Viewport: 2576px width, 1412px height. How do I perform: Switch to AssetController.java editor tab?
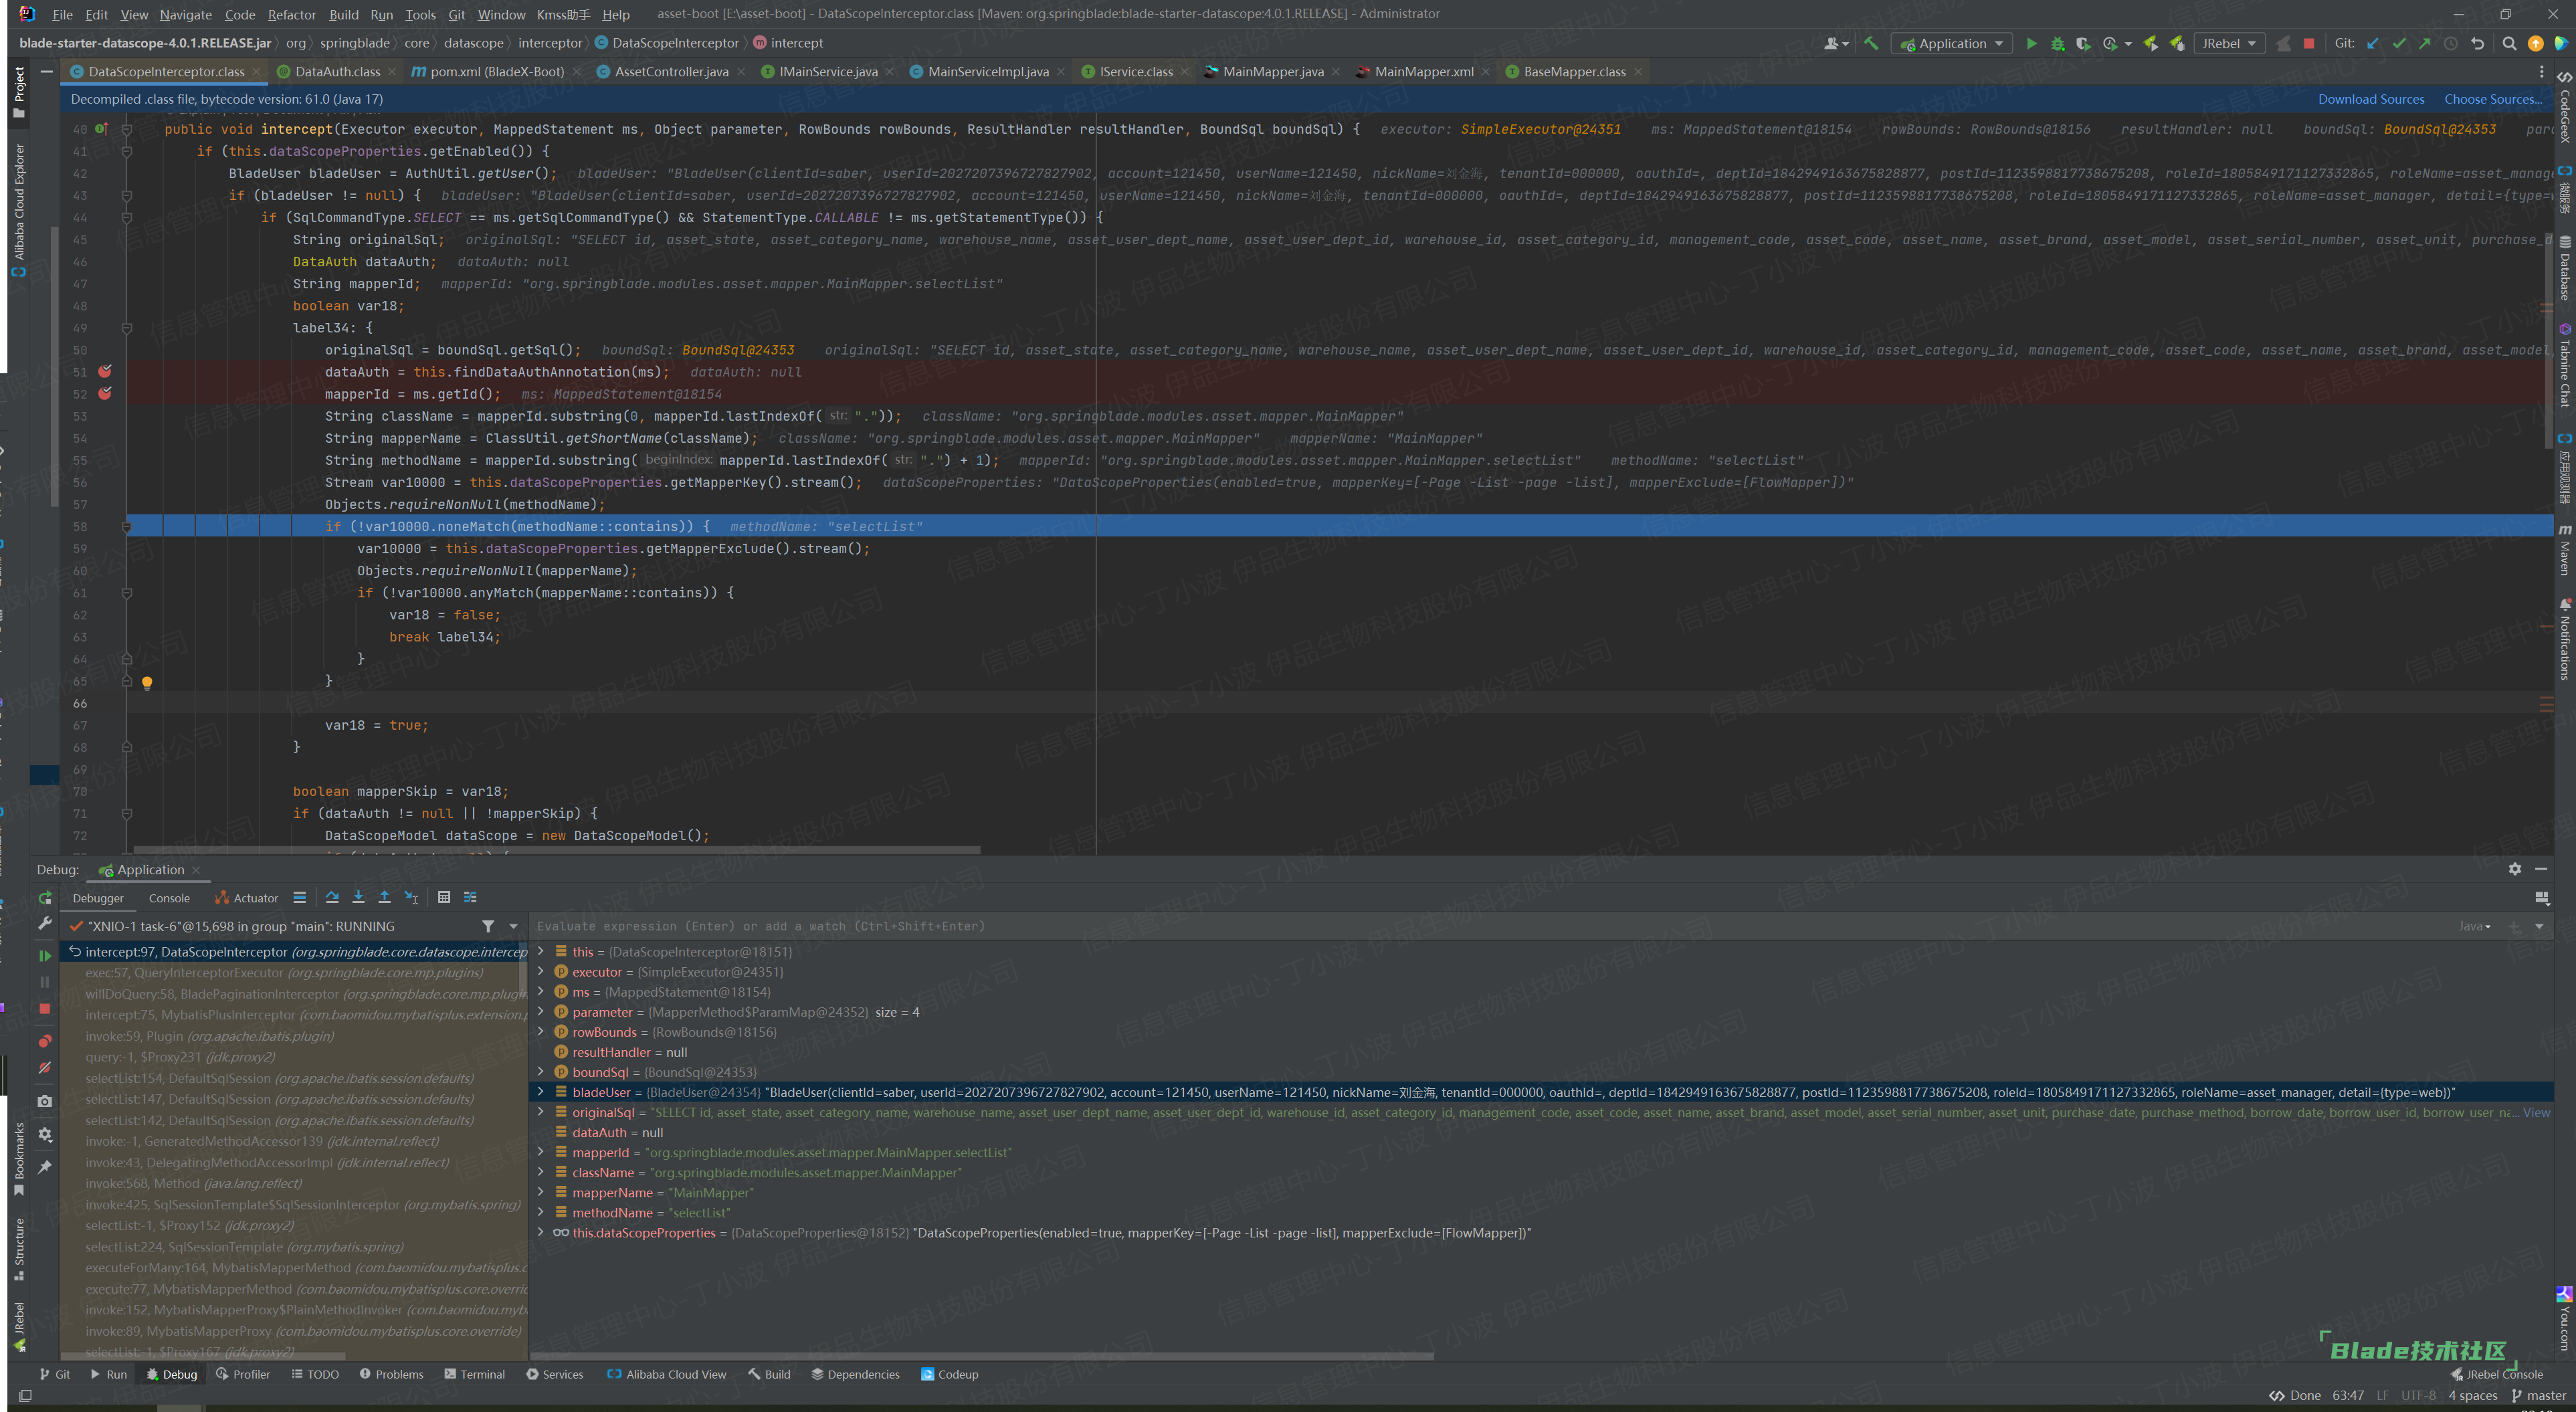(671, 71)
